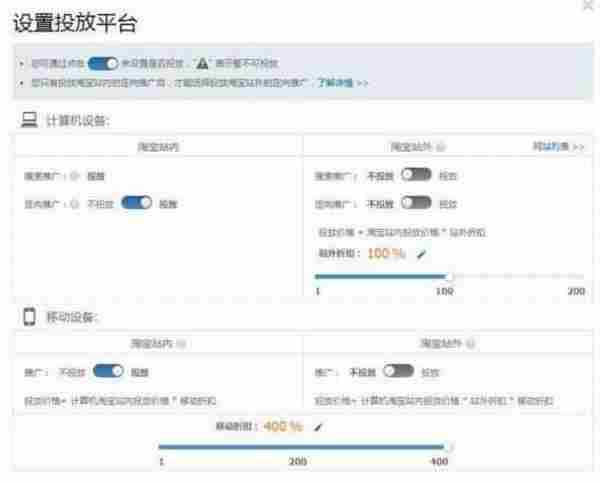Enable computer 淘宝站外 搜索推广 toggle

coord(415,175)
